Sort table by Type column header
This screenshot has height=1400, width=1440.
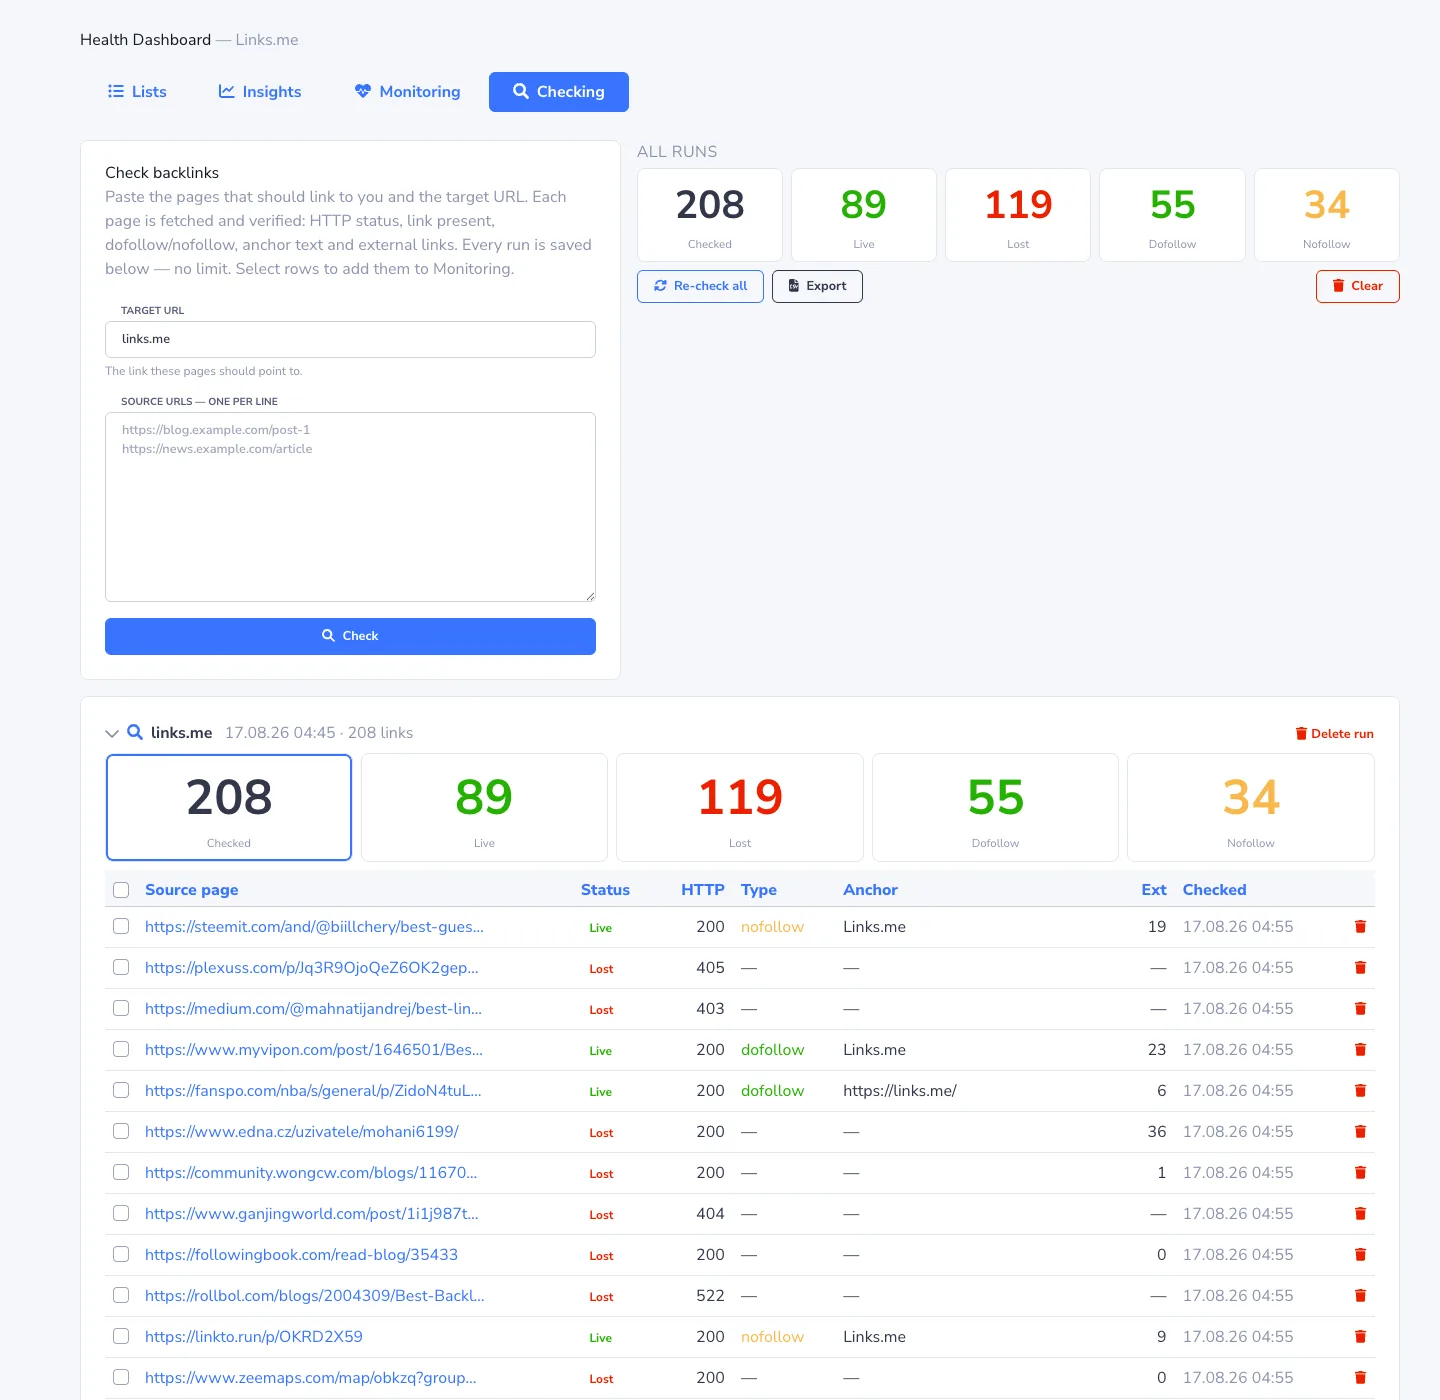coord(759,890)
